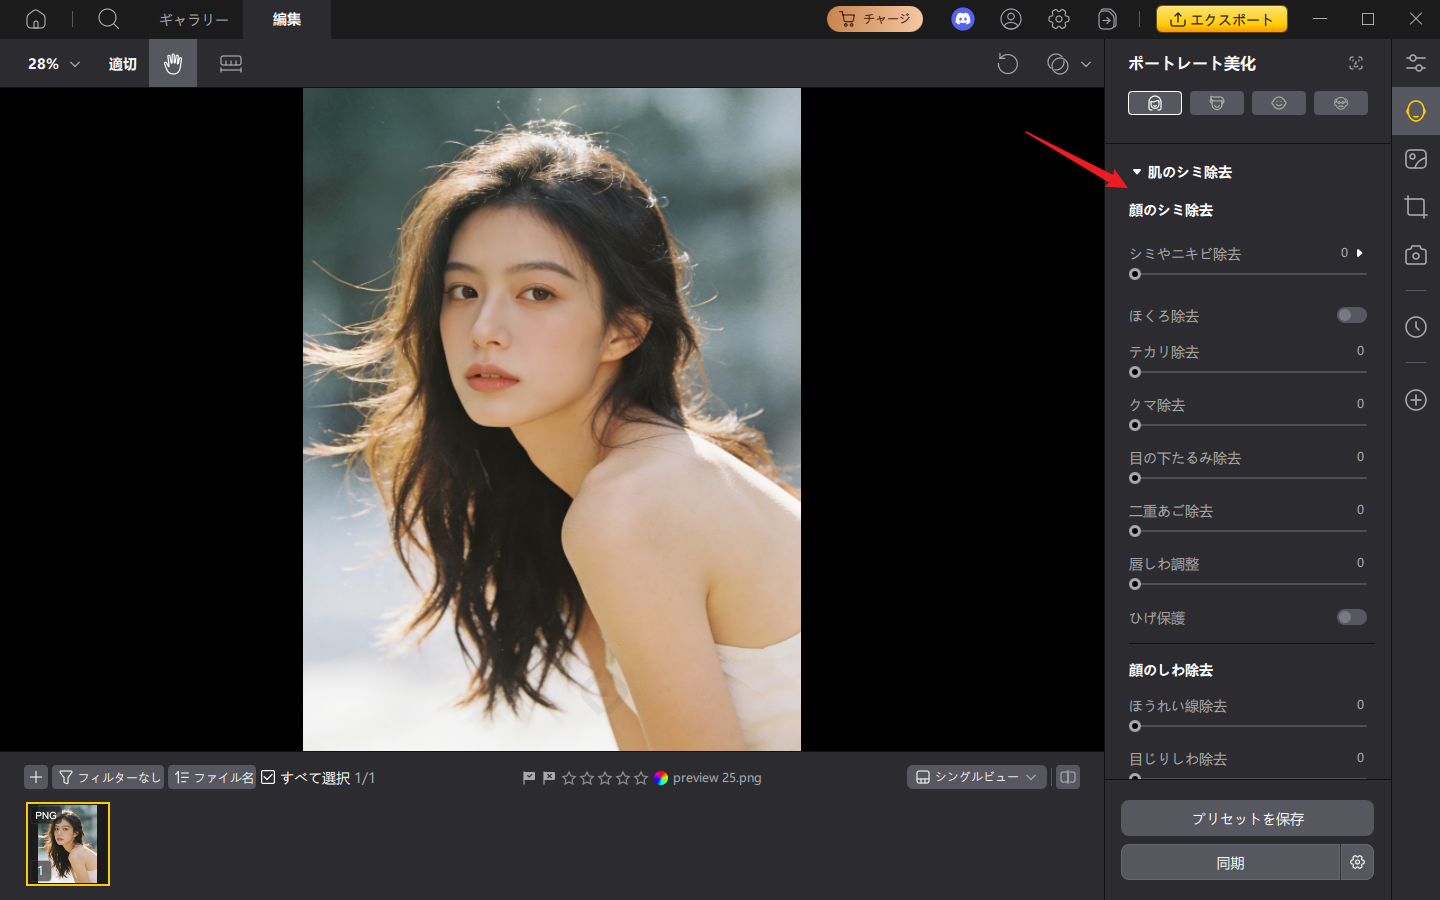This screenshot has width=1440, height=900.
Task: Collapse the 肌のシミ除去 section
Action: 1135,171
